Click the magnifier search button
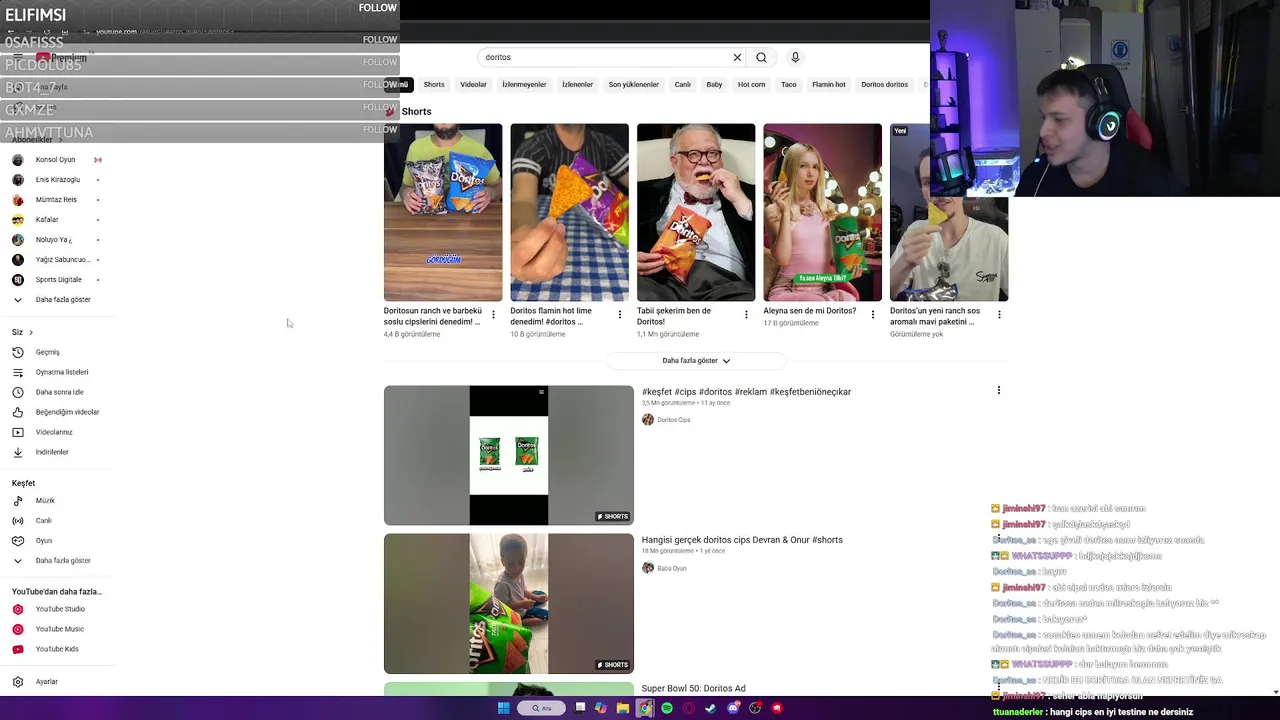1280x720 pixels. [x=762, y=57]
